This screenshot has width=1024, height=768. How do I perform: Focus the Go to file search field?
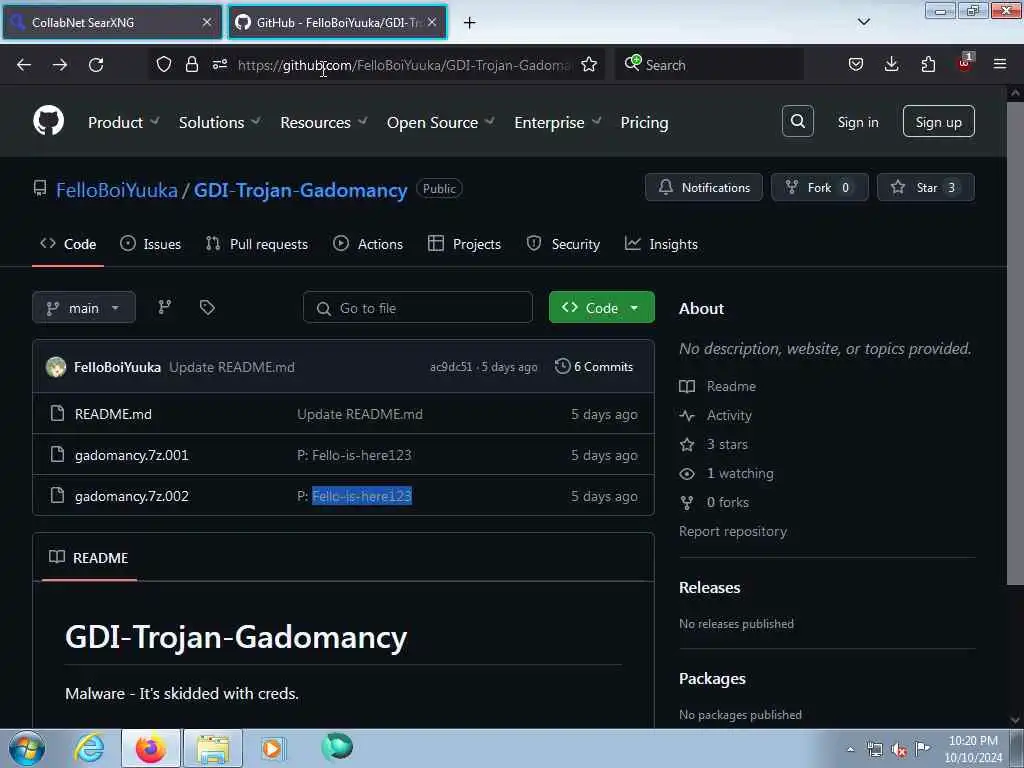coord(418,308)
